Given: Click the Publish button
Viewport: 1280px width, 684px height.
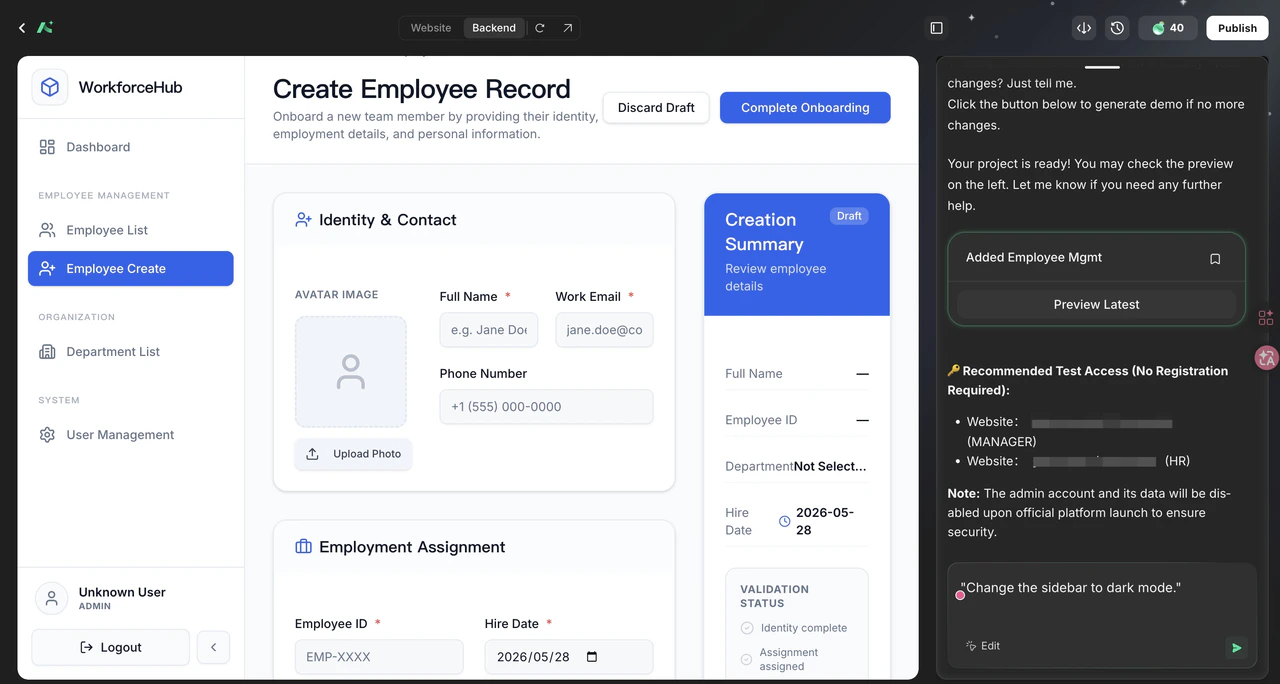Looking at the screenshot, I should point(1237,28).
